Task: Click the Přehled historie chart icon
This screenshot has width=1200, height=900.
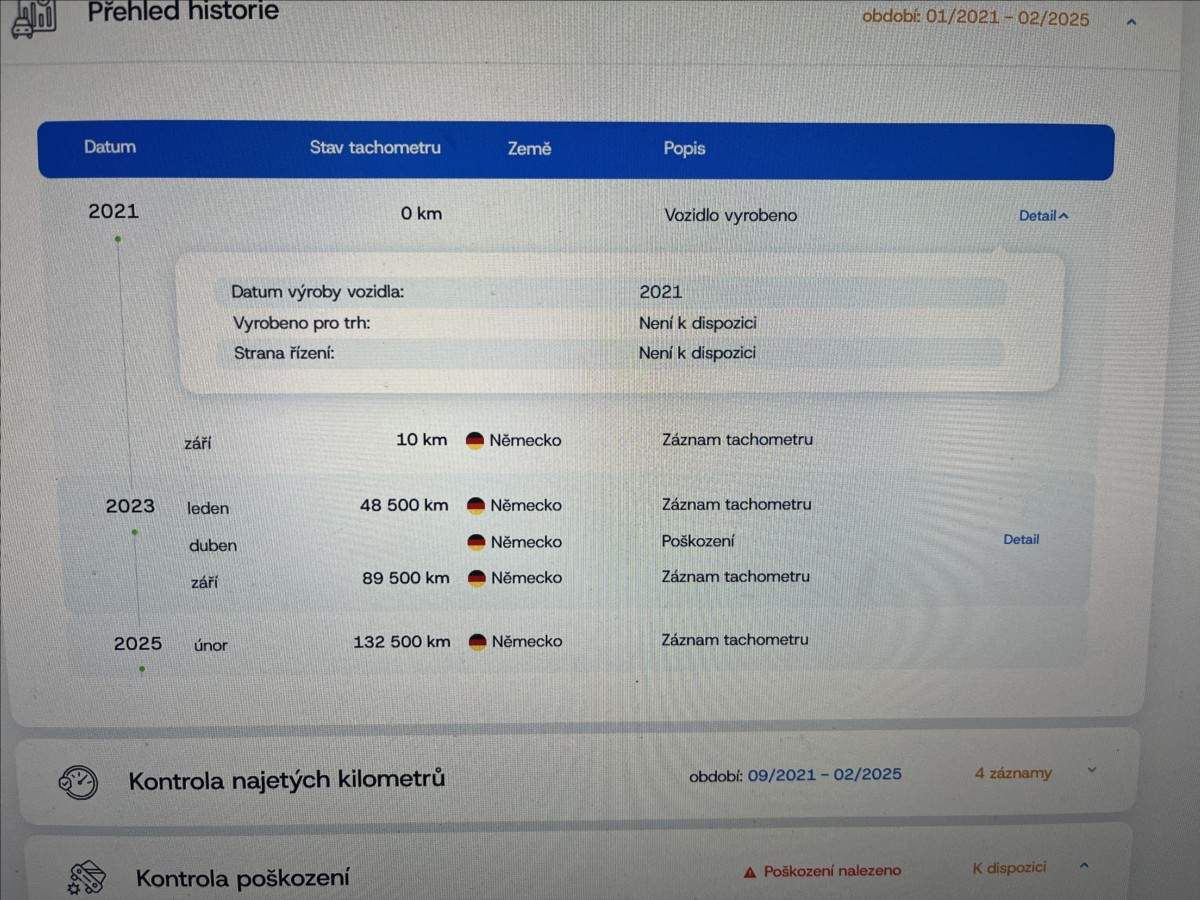Action: (x=33, y=18)
